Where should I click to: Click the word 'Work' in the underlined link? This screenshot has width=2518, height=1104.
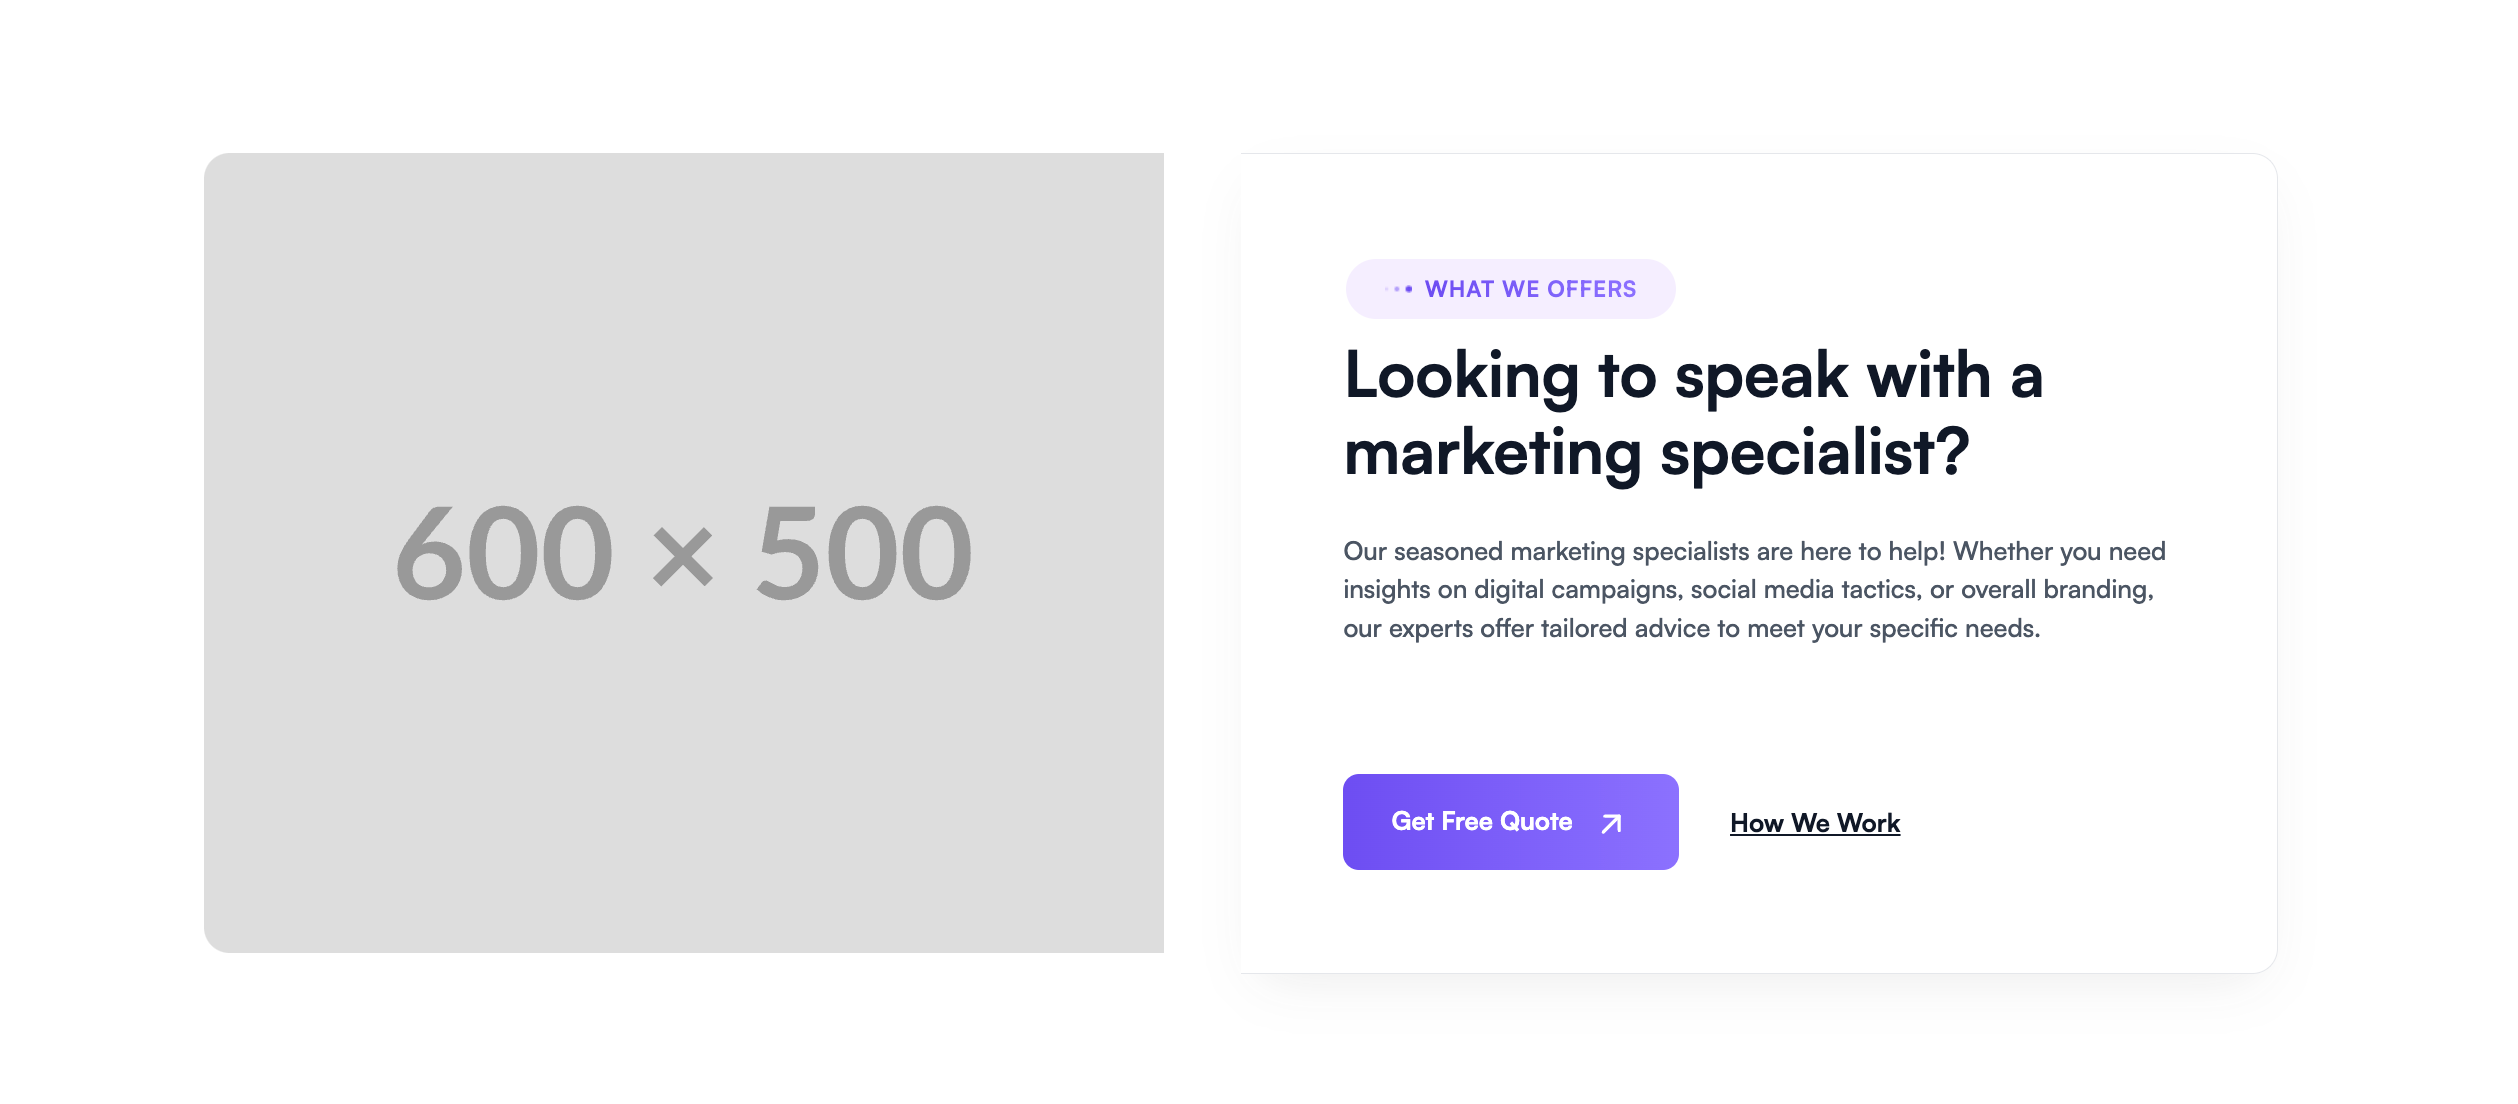(1868, 823)
